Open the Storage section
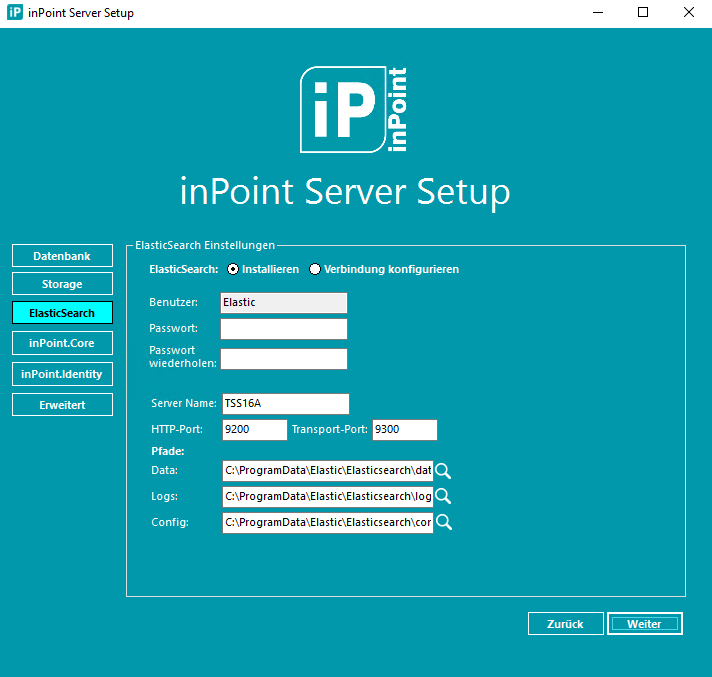The height and width of the screenshot is (677, 712). (x=62, y=284)
